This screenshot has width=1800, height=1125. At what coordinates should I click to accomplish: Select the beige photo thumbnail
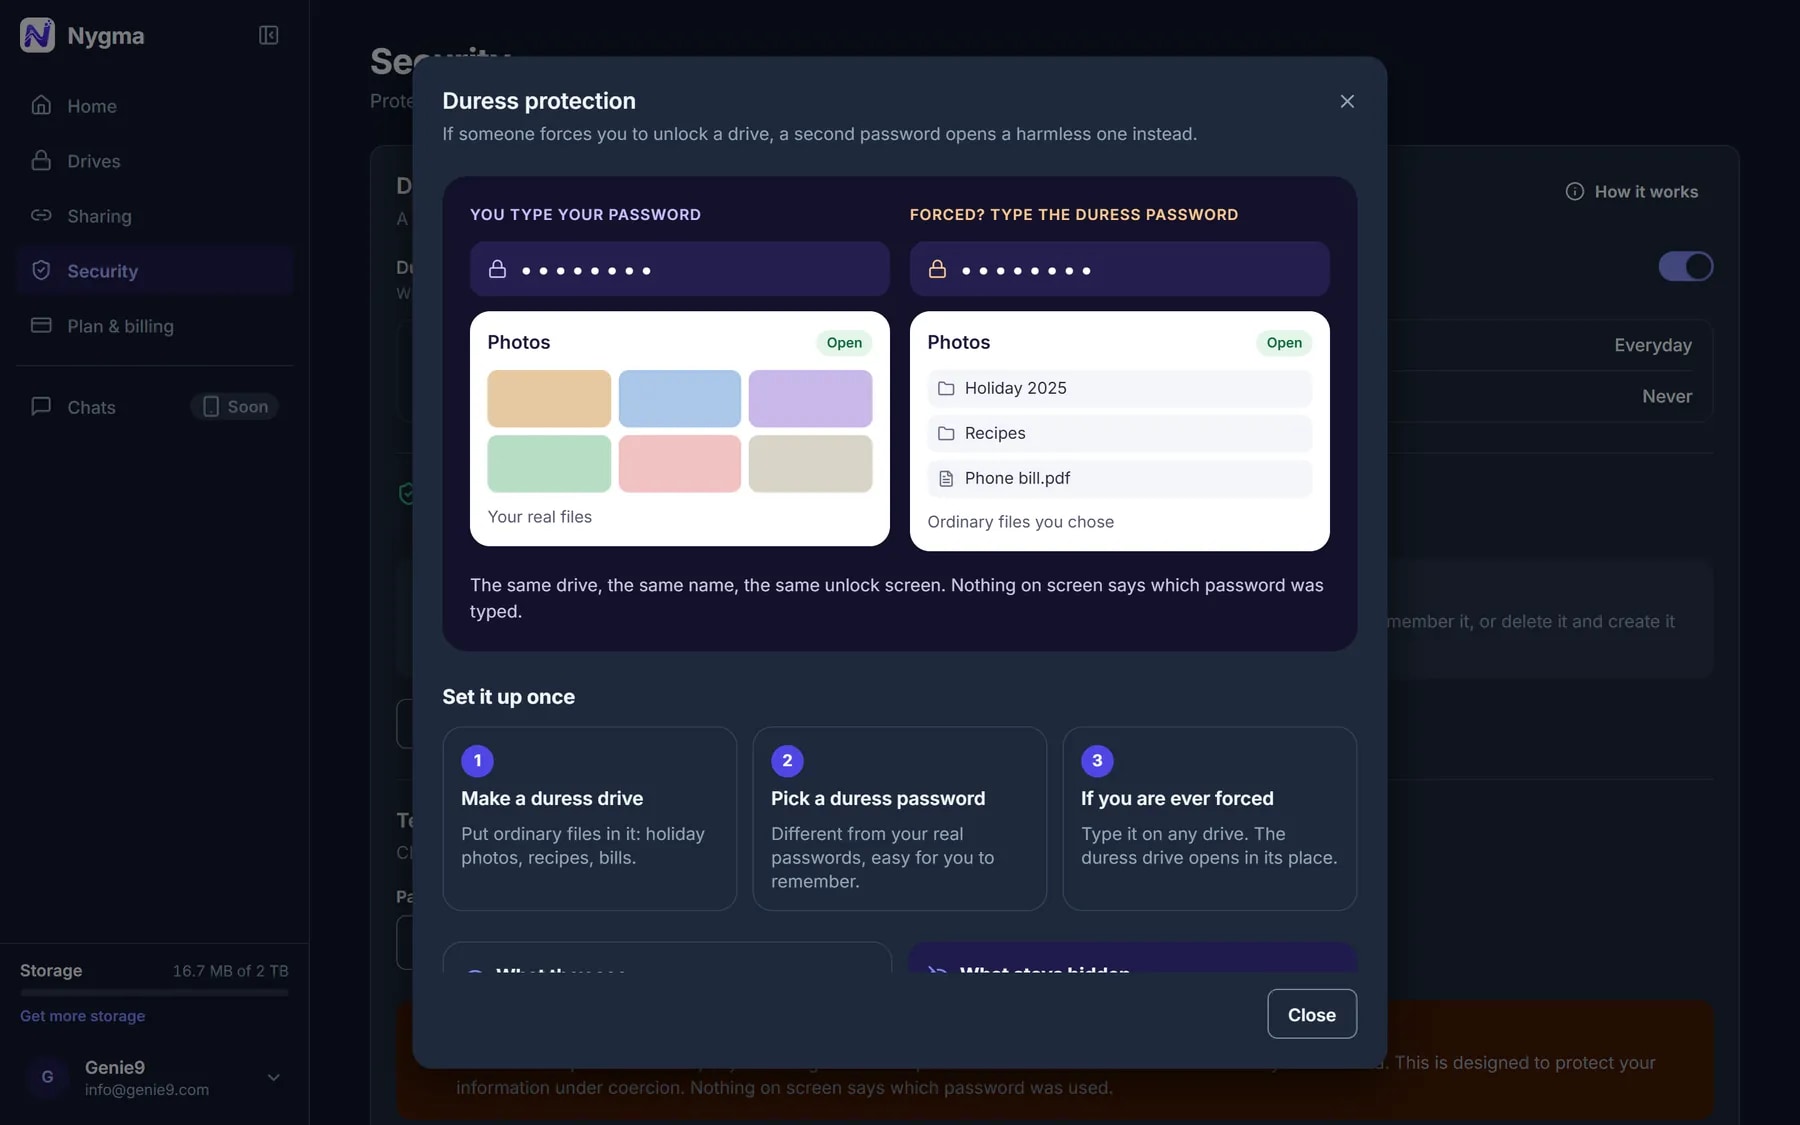click(x=810, y=464)
